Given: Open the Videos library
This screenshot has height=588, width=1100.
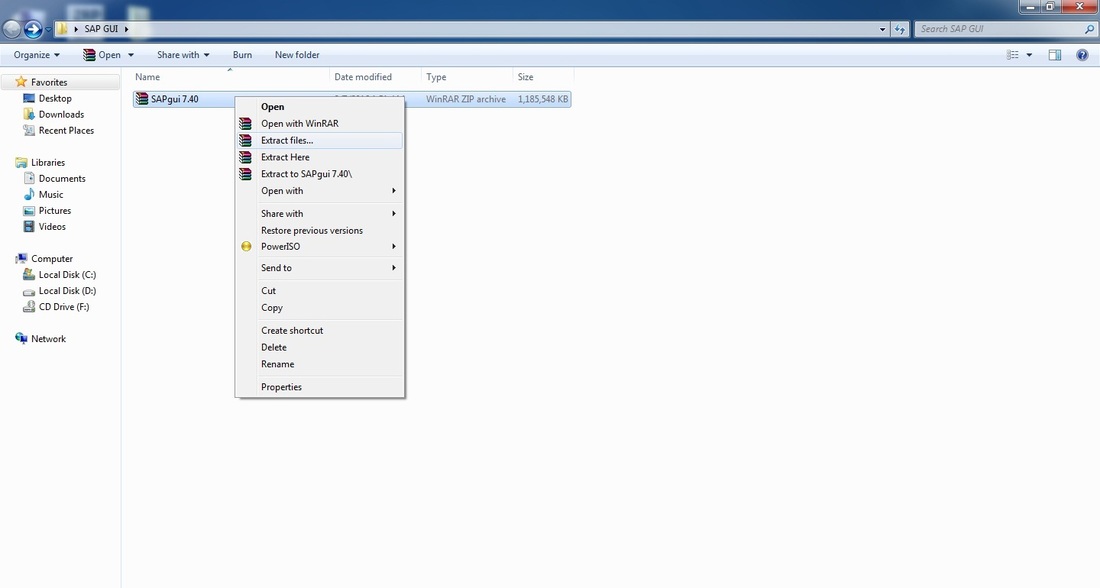Looking at the screenshot, I should click(x=52, y=227).
